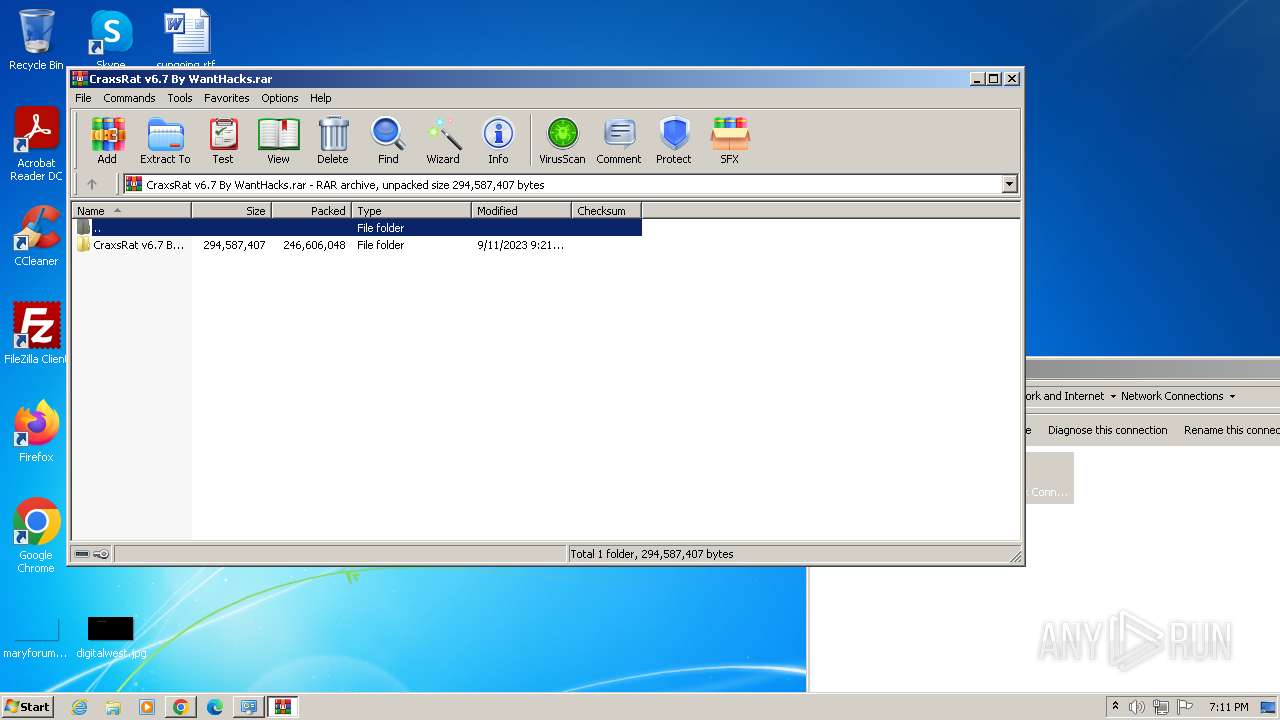
Task: Sort by Checksum column header
Action: coord(606,211)
